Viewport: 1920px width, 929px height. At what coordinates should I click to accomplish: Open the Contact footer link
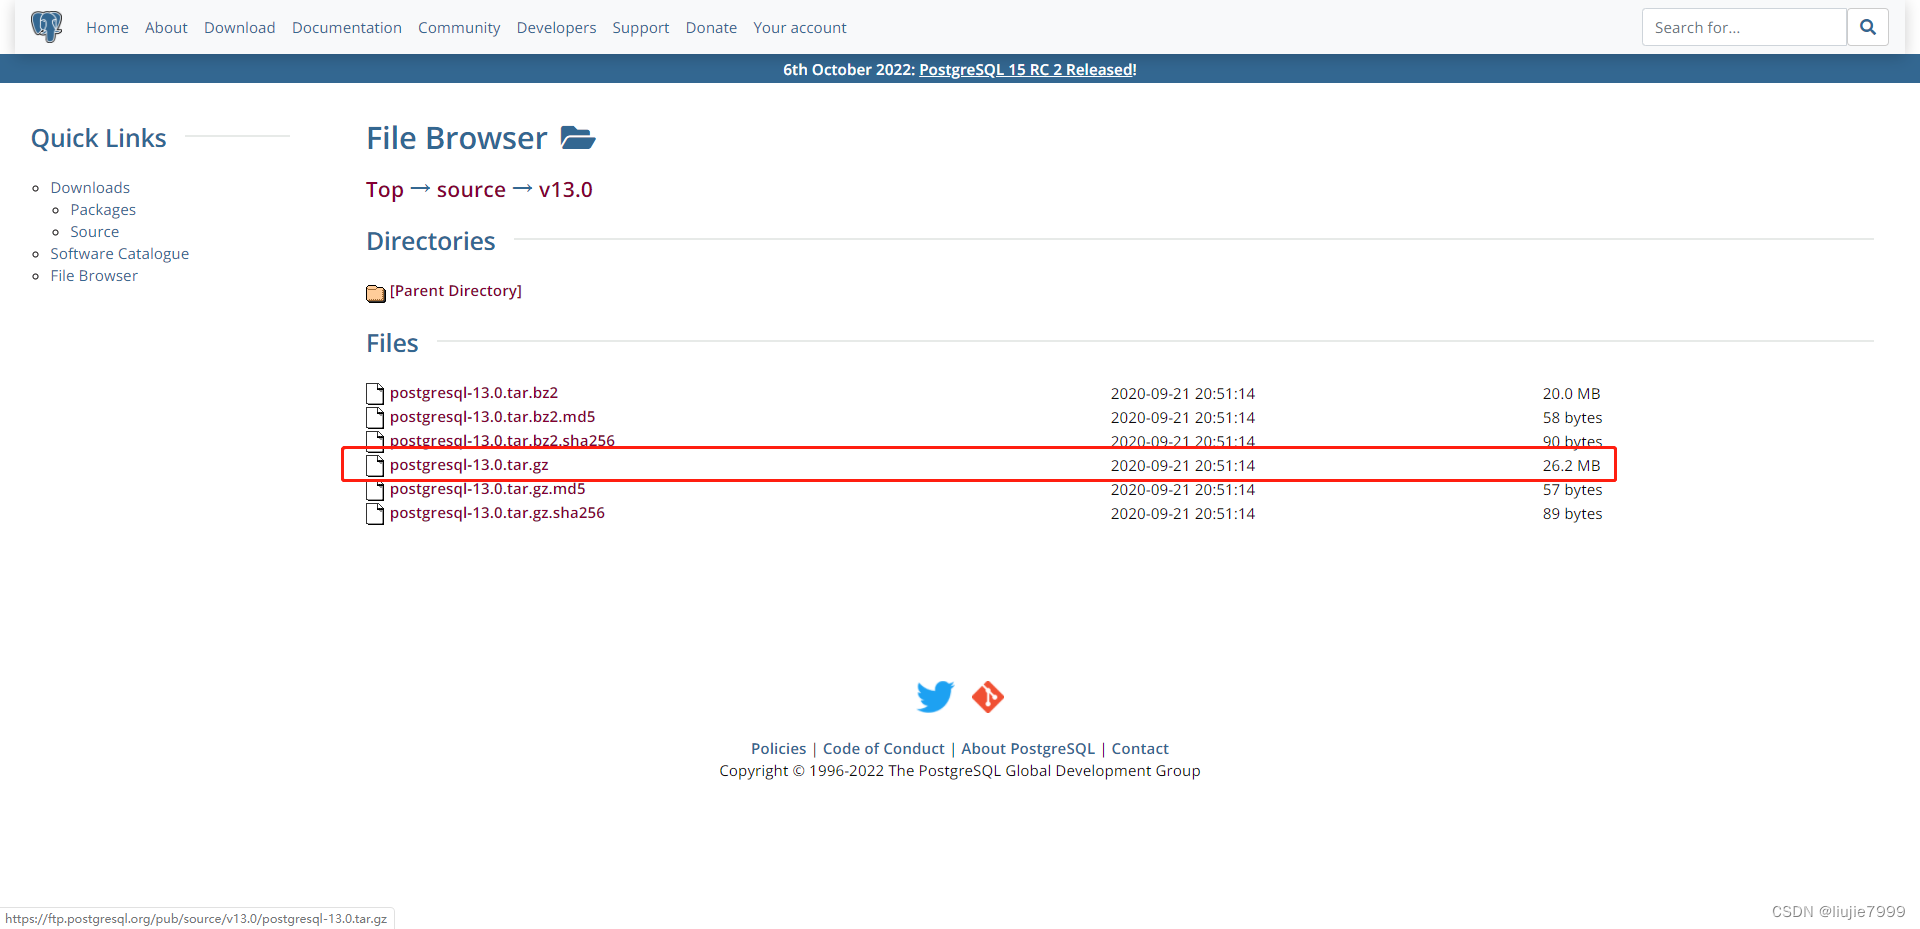coord(1140,748)
